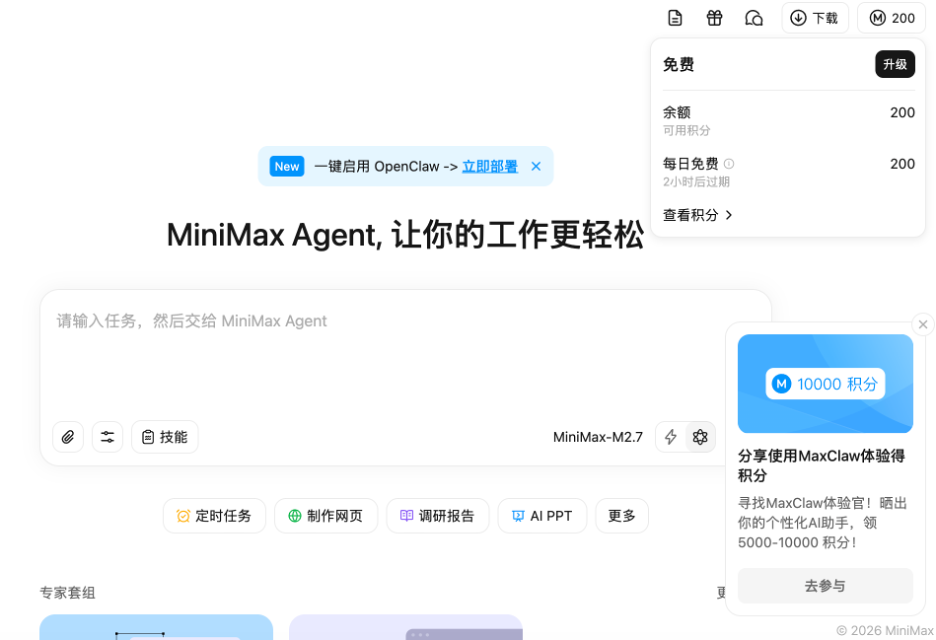Screen dimensions: 936x640
Task: Click the download arrow icon beside 下载
Action: click(x=798, y=18)
